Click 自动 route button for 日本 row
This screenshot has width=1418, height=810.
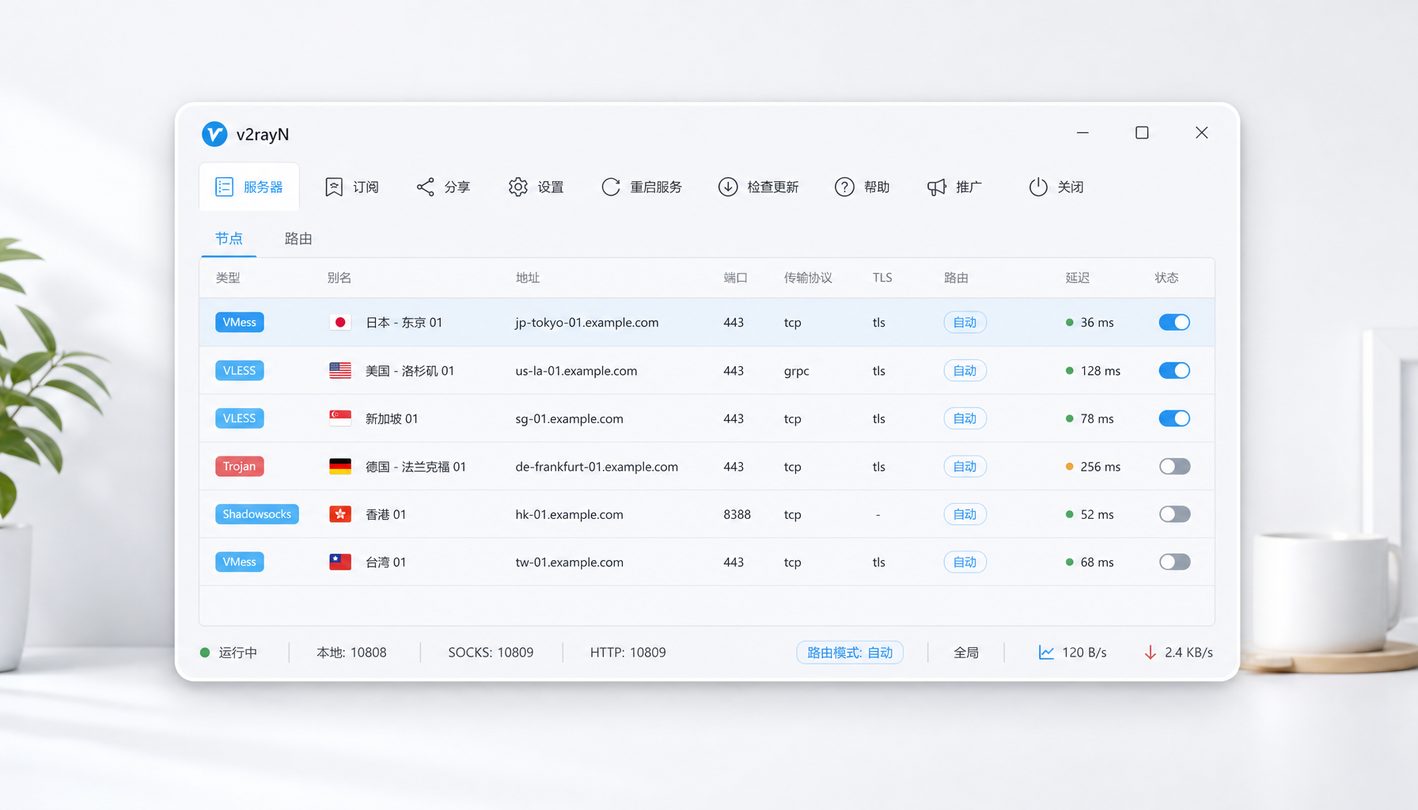[x=965, y=322]
